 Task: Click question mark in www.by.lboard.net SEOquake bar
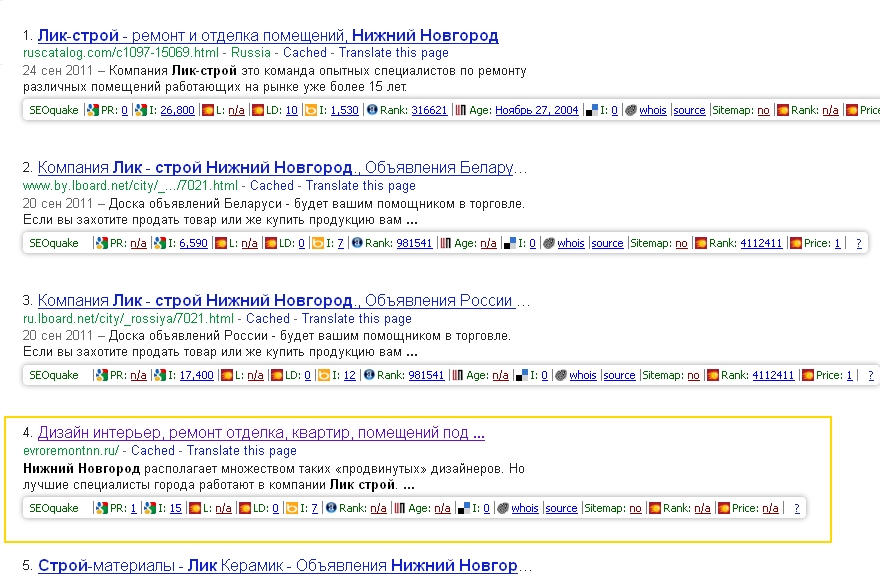[x=859, y=244]
